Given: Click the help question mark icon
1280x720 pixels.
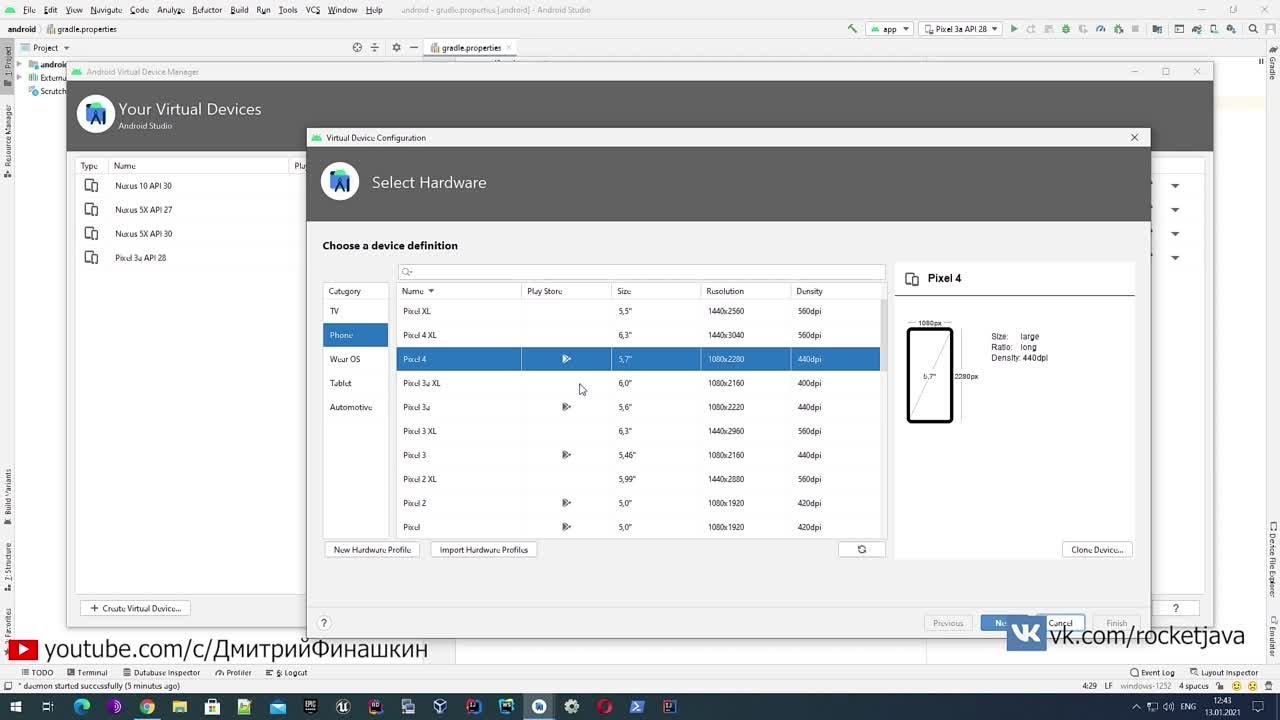Looking at the screenshot, I should (x=323, y=623).
